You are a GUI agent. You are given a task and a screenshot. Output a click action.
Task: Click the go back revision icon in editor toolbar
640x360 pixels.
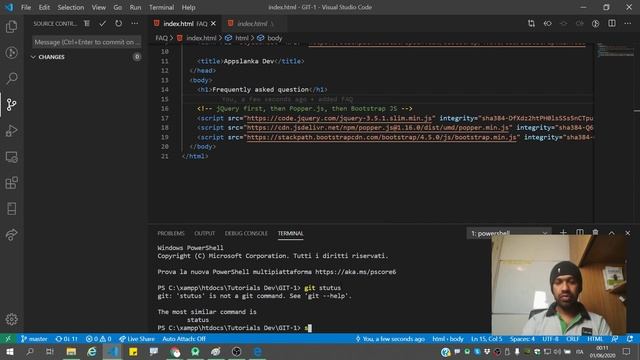pos(547,24)
